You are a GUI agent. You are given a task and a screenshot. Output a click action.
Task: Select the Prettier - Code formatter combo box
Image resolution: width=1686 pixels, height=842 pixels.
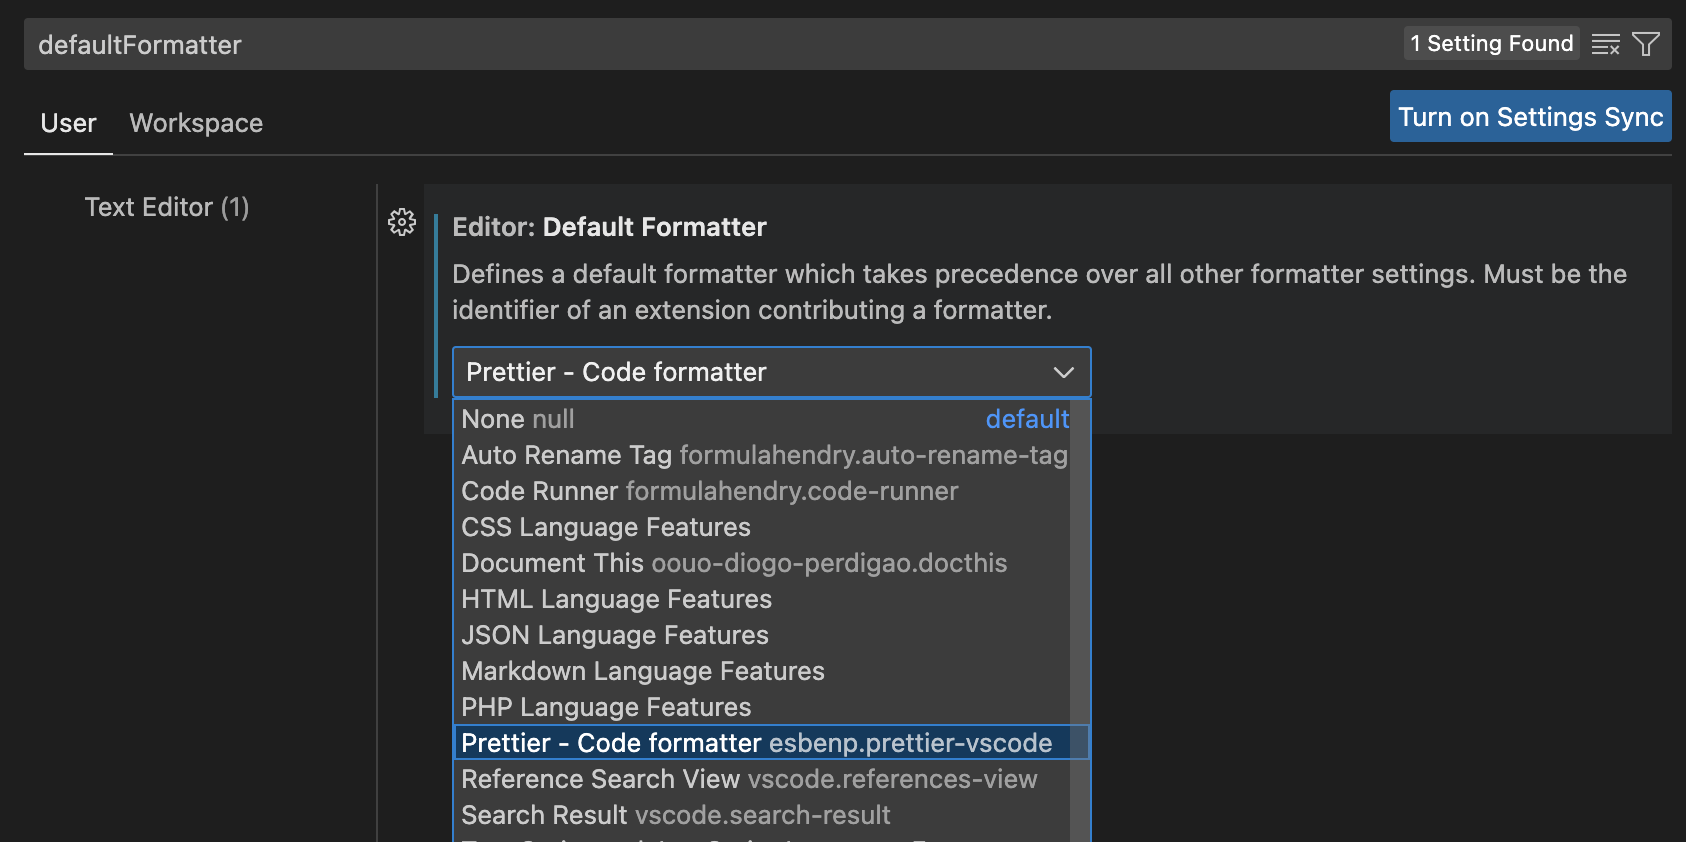pyautogui.click(x=760, y=373)
